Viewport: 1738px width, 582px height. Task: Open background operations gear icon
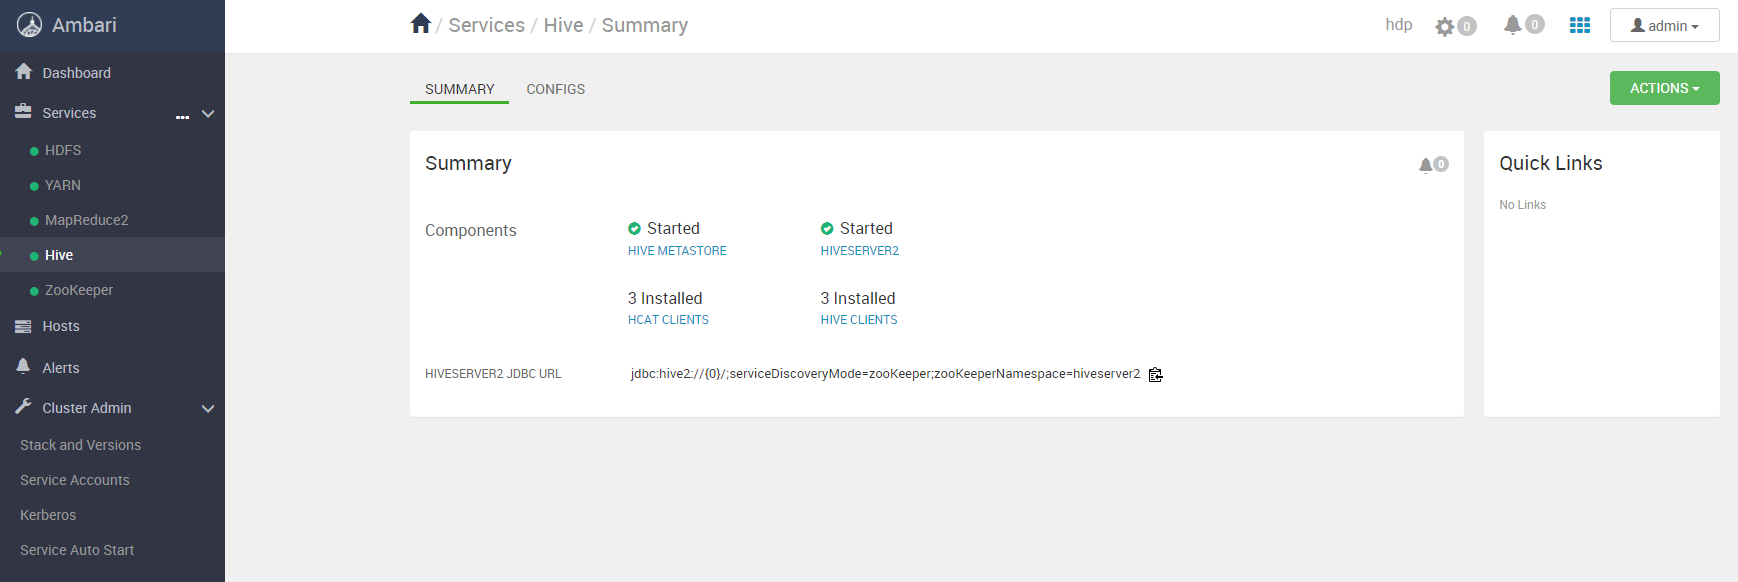coord(1445,26)
